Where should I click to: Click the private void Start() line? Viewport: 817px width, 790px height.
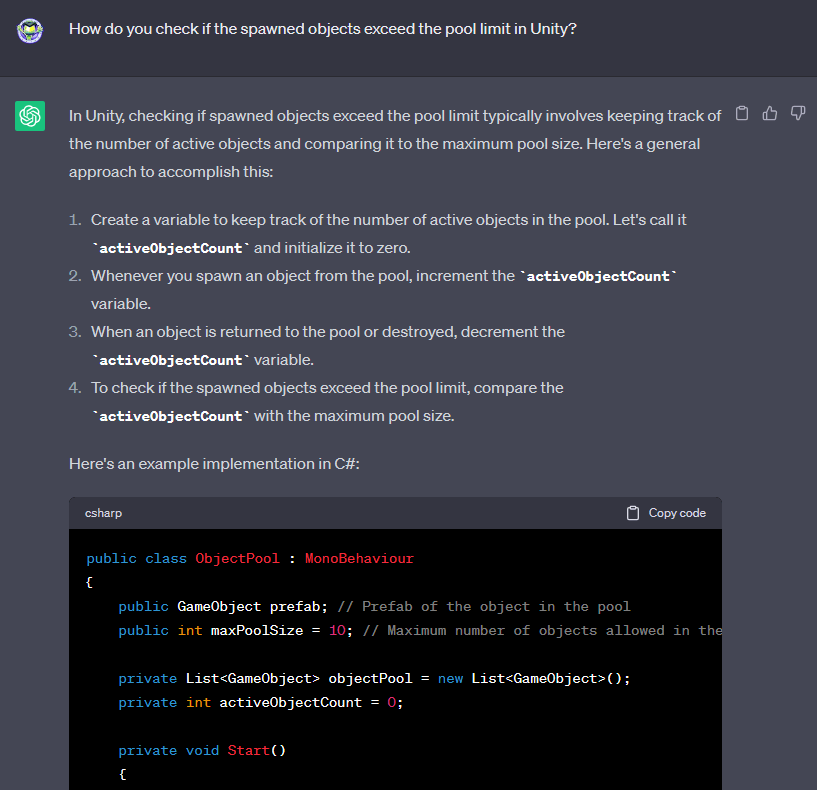point(202,751)
